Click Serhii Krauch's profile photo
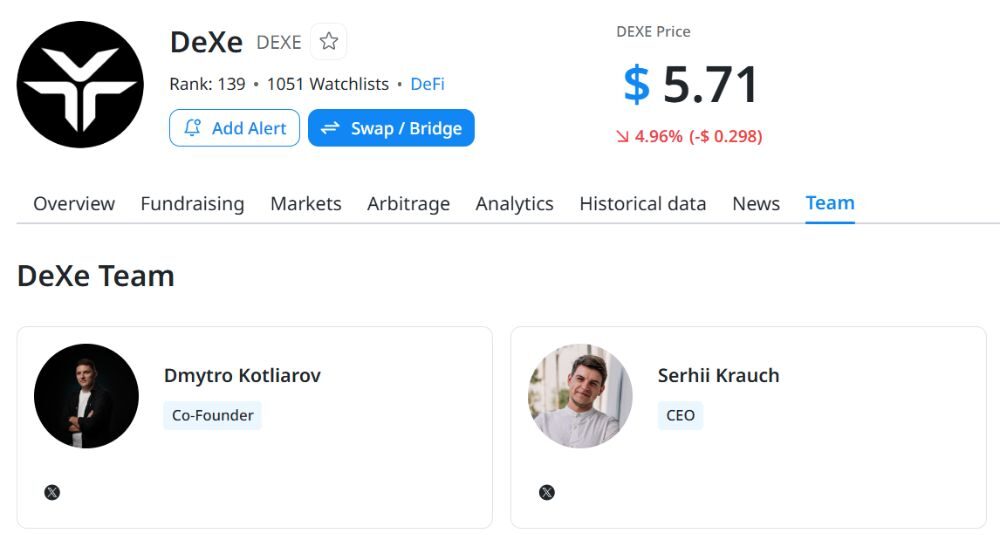The height and width of the screenshot is (535, 1000). [x=580, y=396]
